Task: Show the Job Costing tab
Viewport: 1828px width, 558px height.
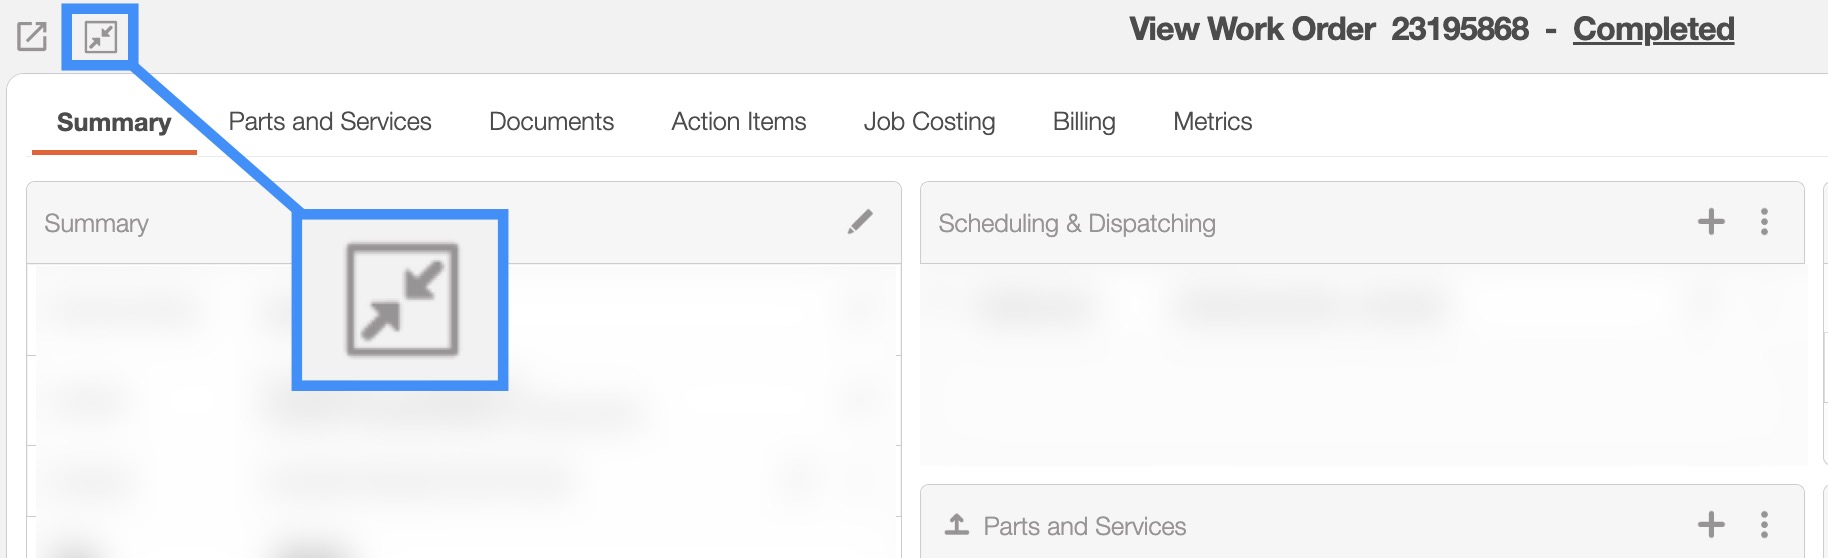Action: tap(929, 122)
